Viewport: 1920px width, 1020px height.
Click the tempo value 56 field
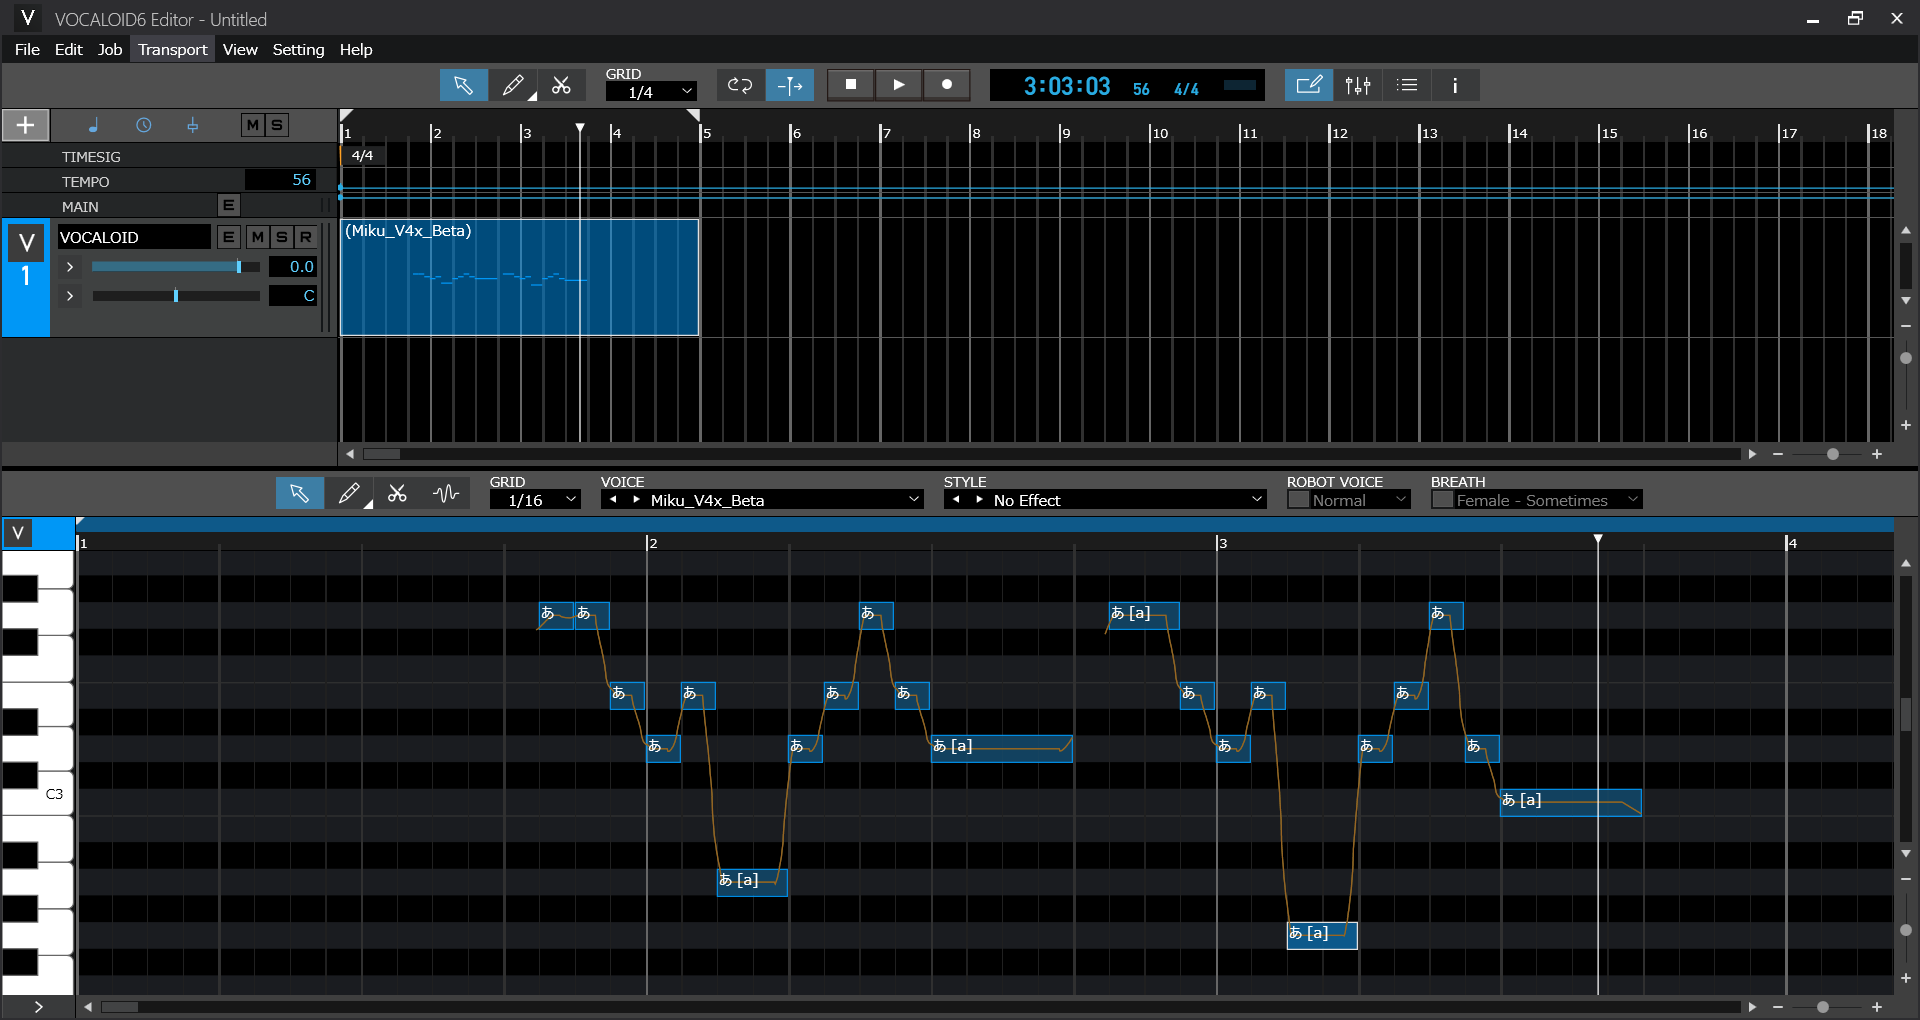[x=281, y=180]
